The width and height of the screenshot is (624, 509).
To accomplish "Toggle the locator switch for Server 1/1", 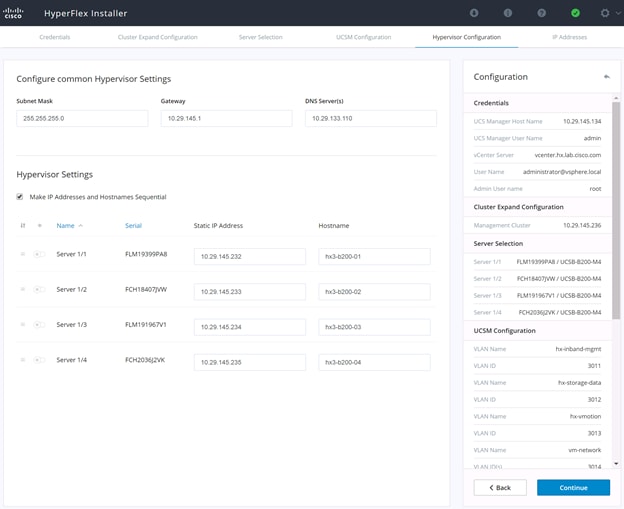I will click(39, 254).
